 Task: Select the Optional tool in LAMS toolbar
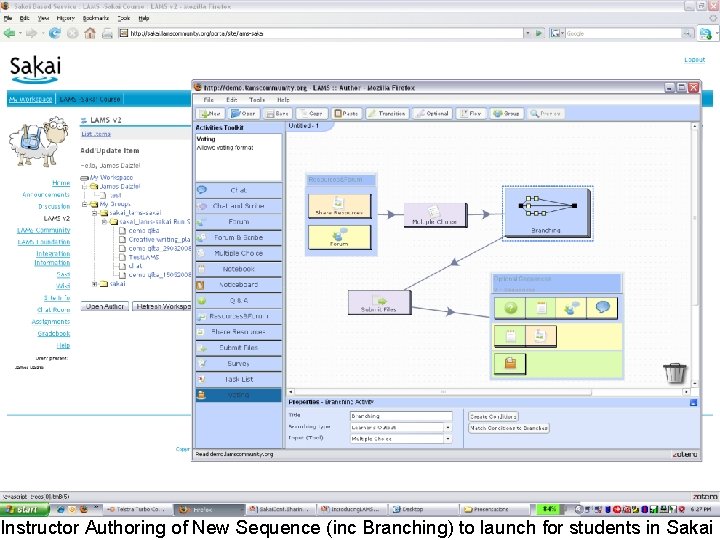point(432,113)
